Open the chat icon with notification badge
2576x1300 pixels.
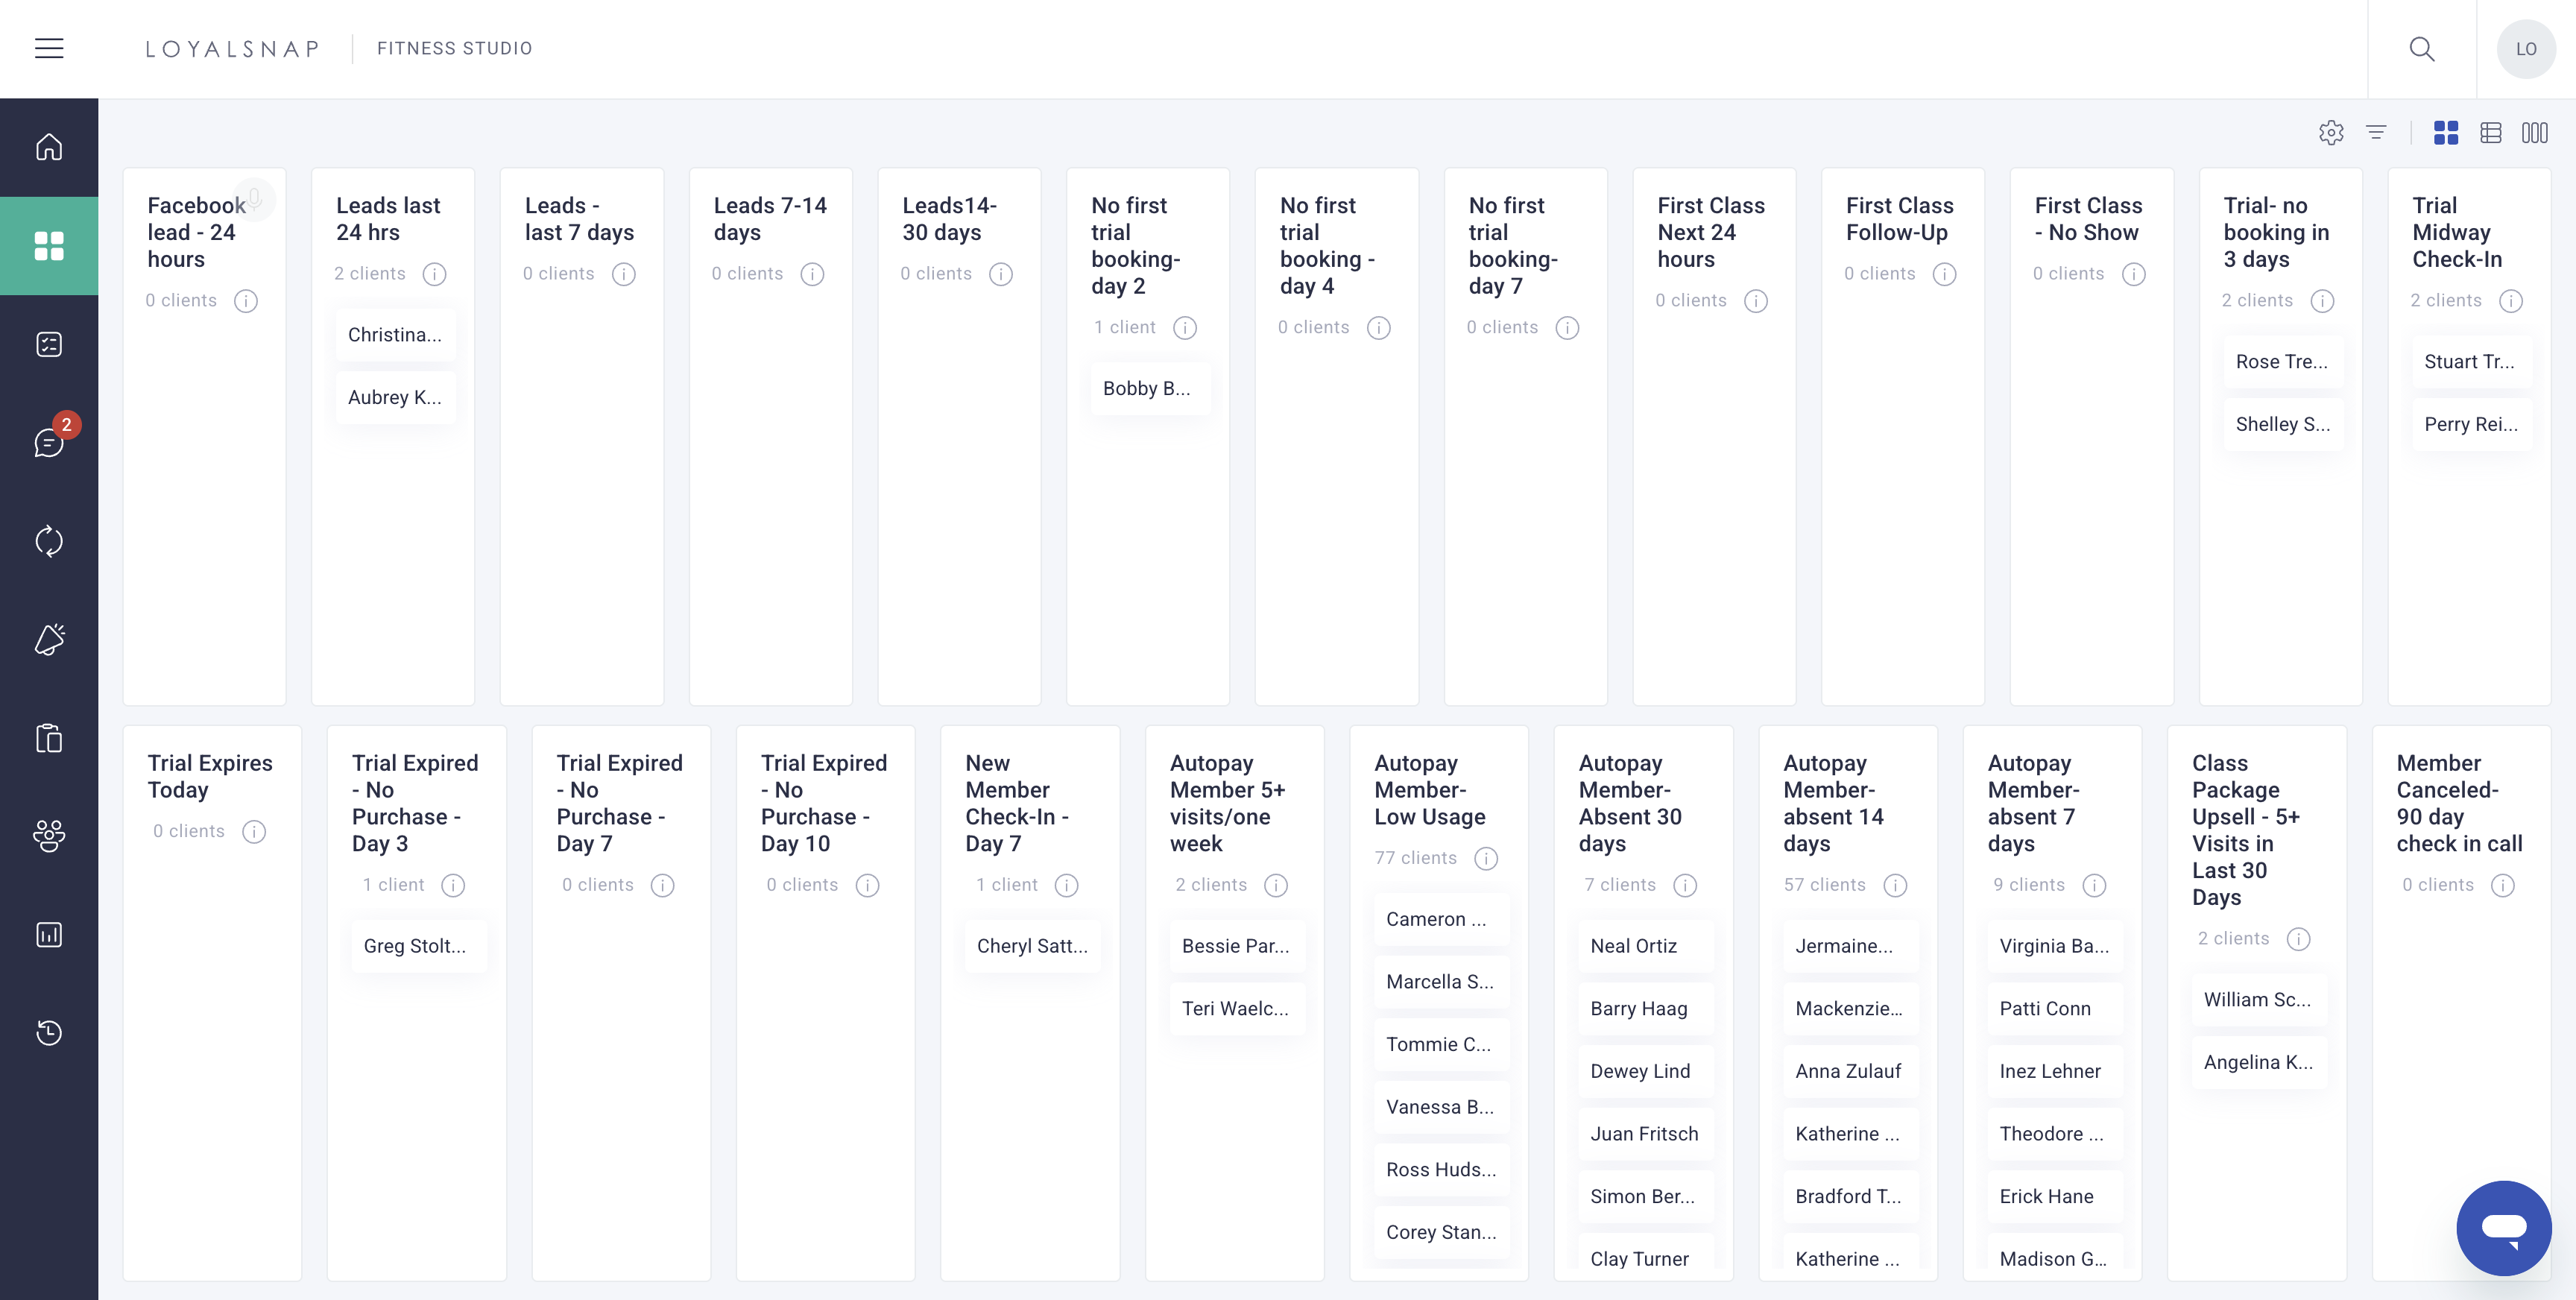pos(49,443)
